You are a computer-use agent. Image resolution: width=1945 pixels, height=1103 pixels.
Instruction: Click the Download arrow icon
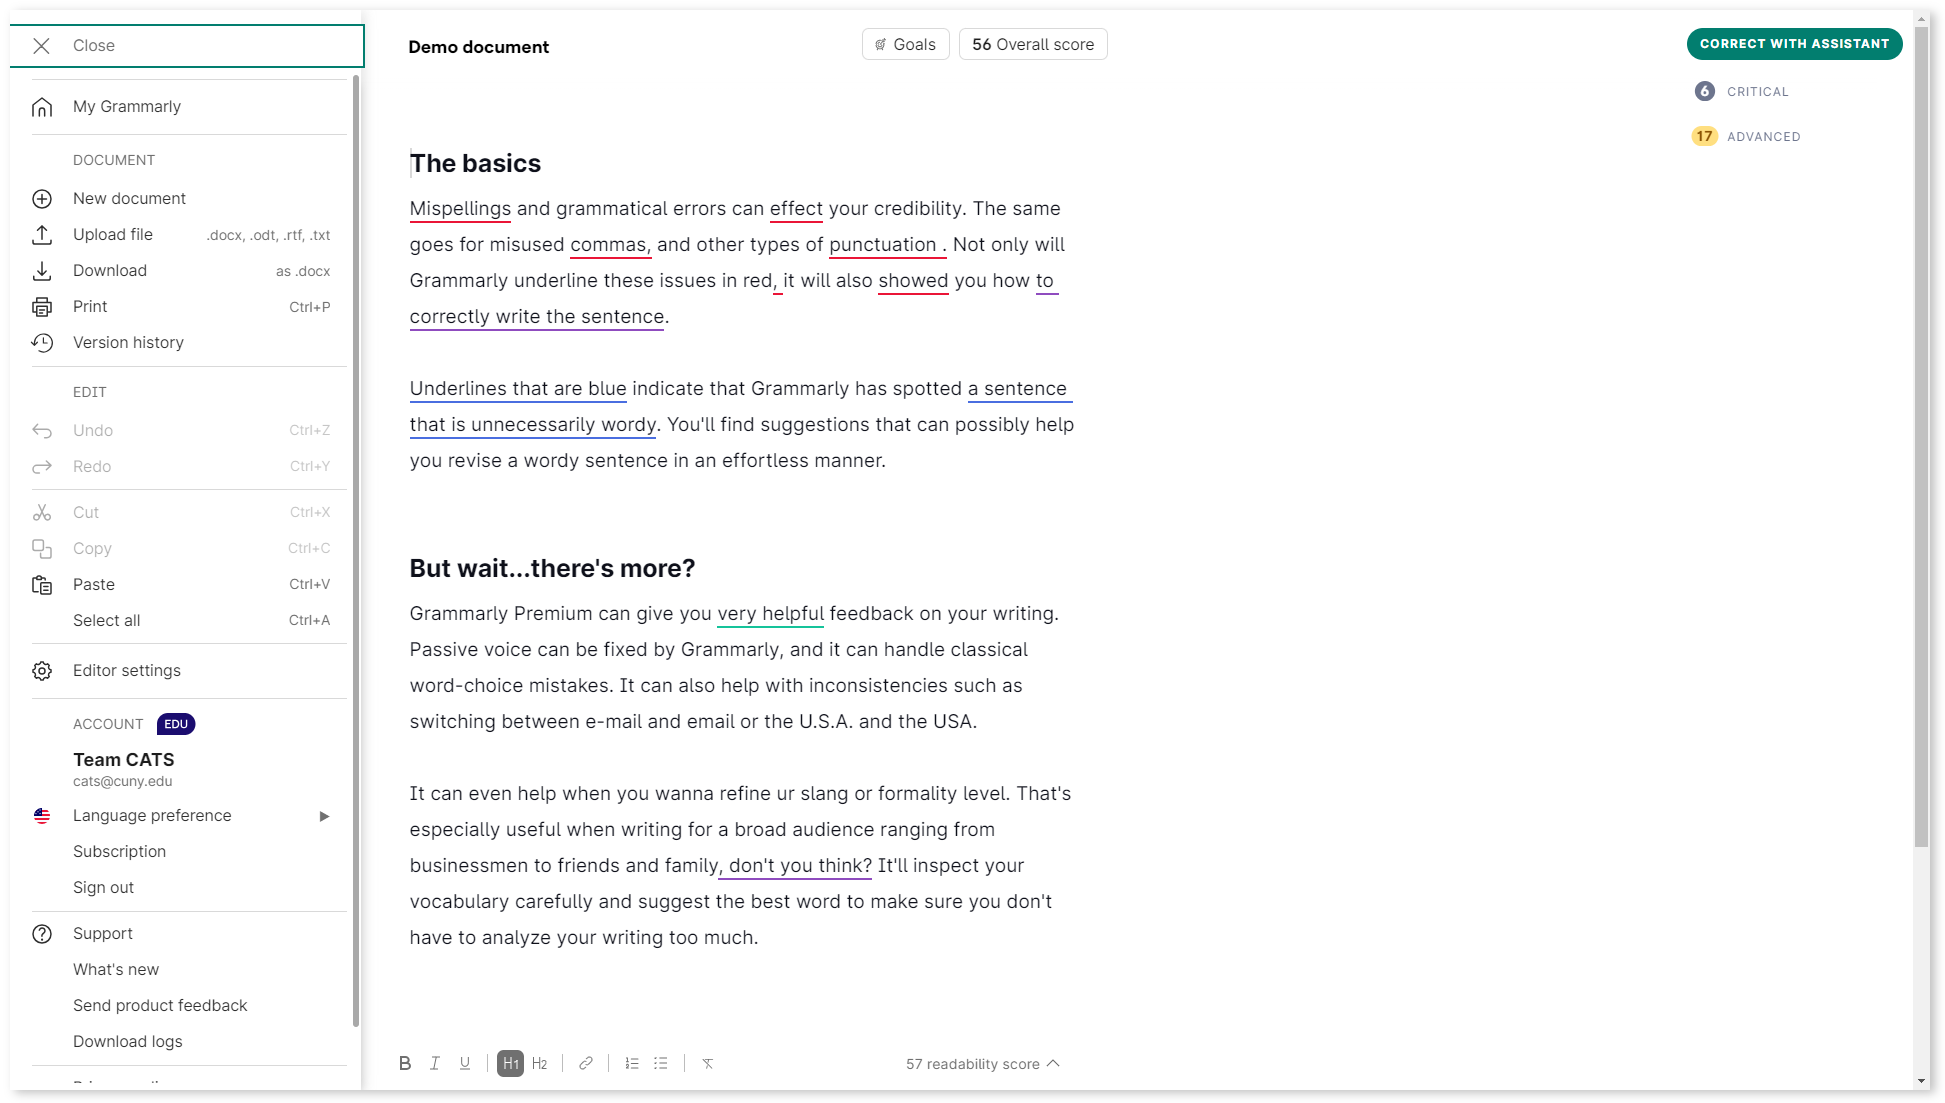click(x=42, y=271)
